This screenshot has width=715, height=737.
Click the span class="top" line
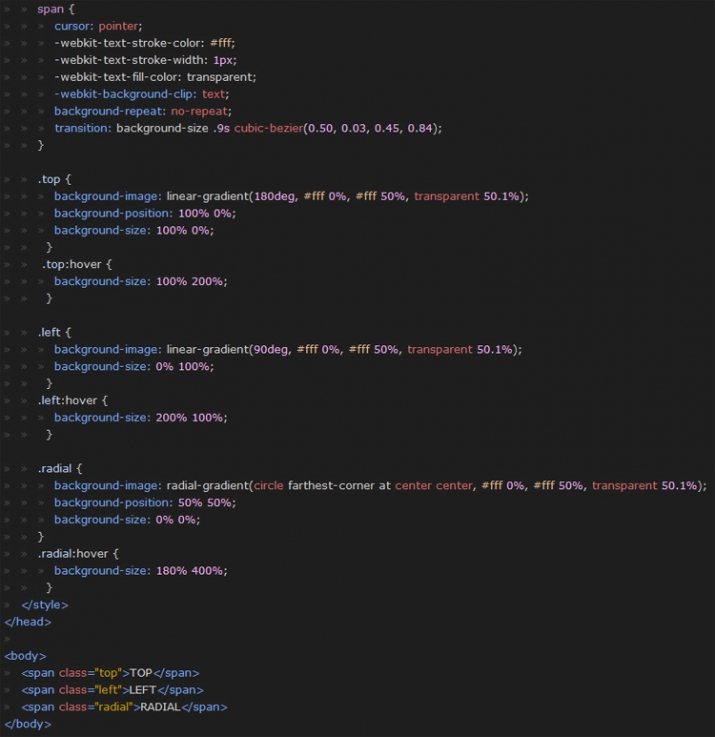pyautogui.click(x=110, y=673)
